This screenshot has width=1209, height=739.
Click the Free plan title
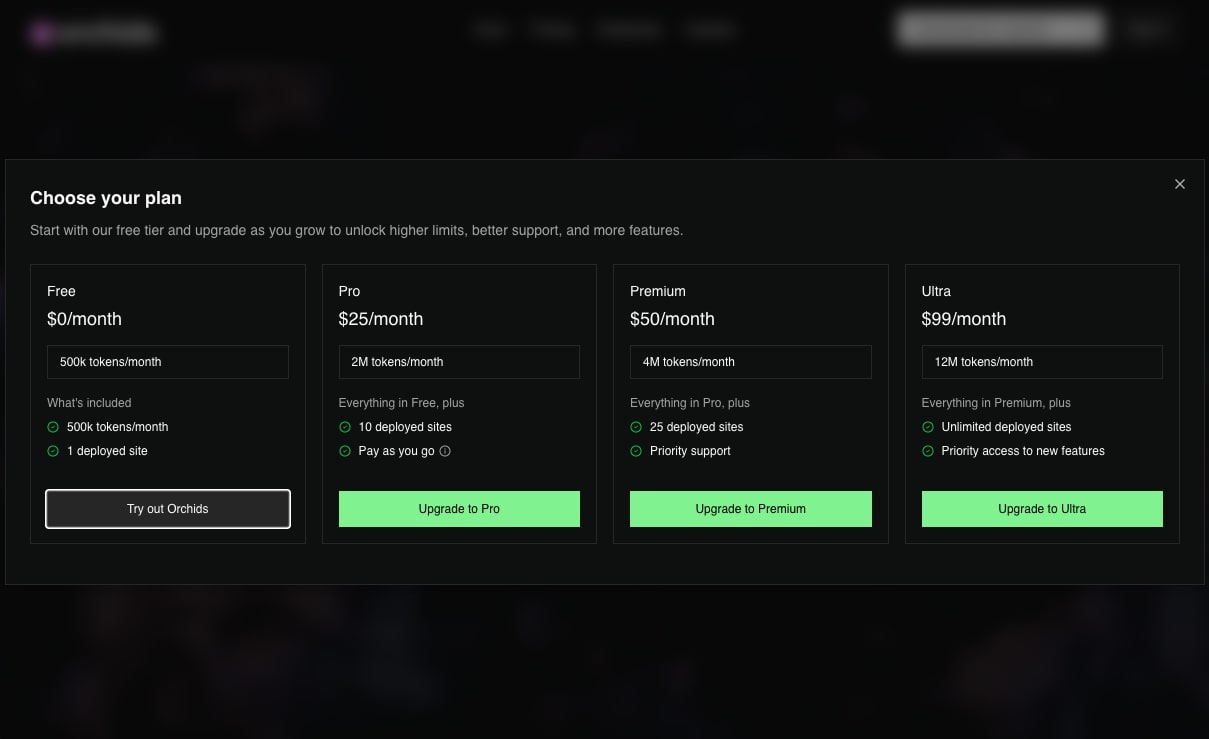click(x=61, y=291)
